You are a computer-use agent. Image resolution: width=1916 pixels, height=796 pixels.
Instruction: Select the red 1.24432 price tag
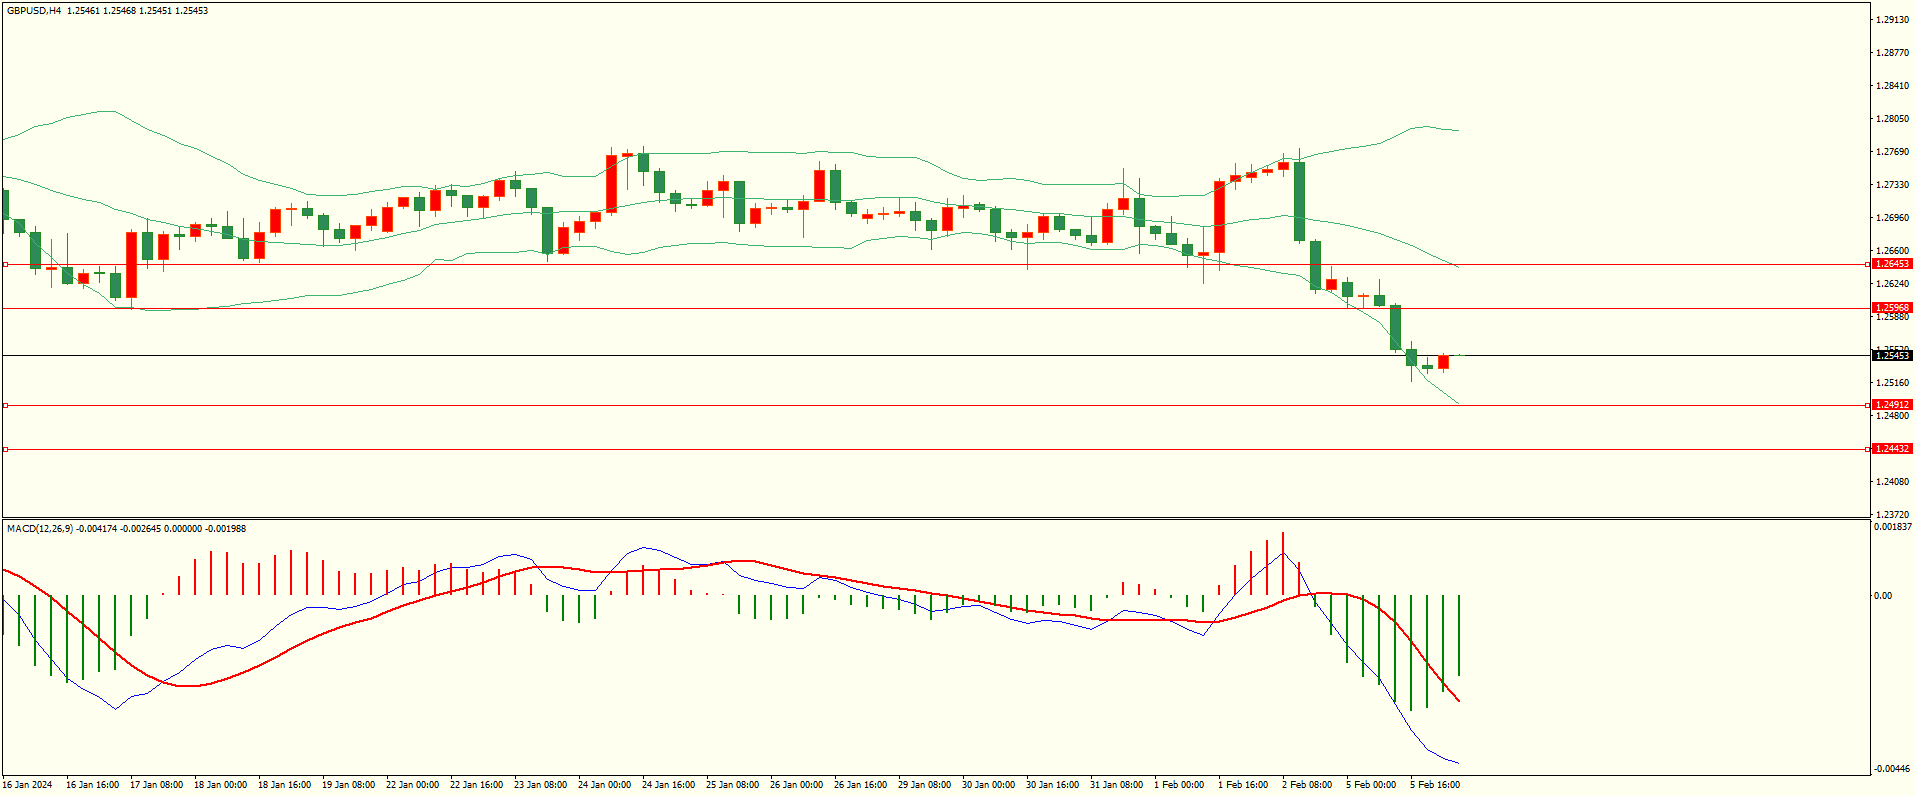[x=1892, y=449]
